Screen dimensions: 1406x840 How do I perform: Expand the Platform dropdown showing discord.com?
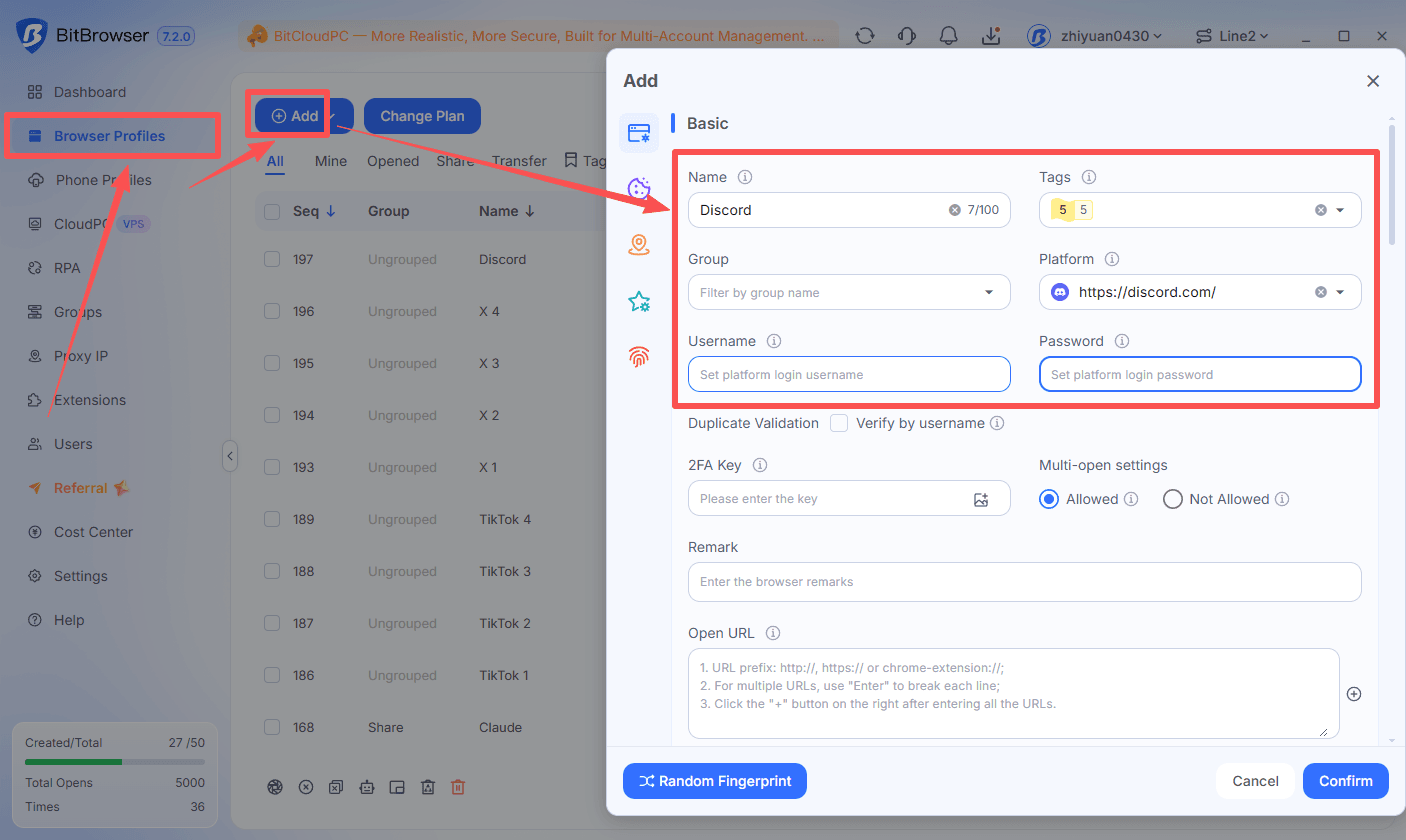point(1340,292)
